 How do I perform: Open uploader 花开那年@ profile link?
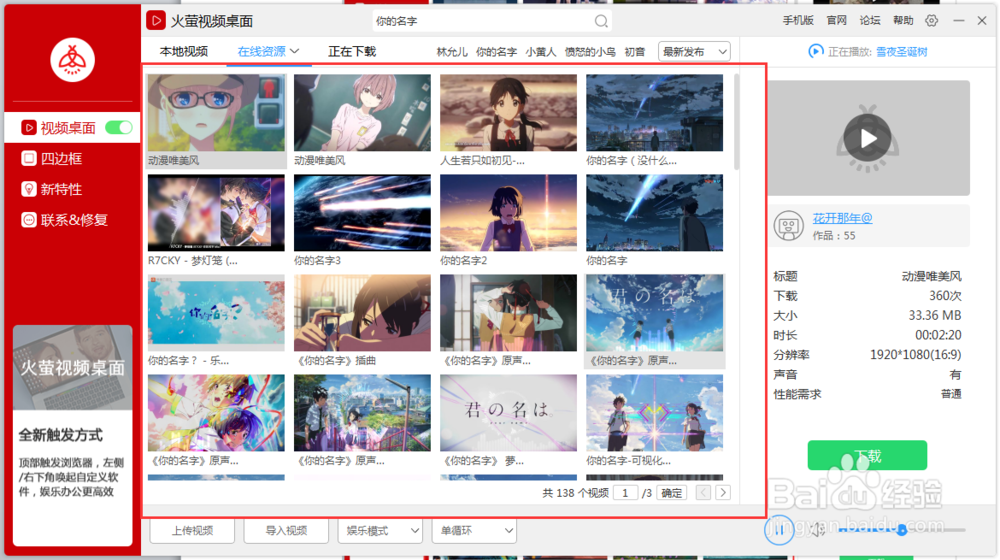click(x=842, y=218)
